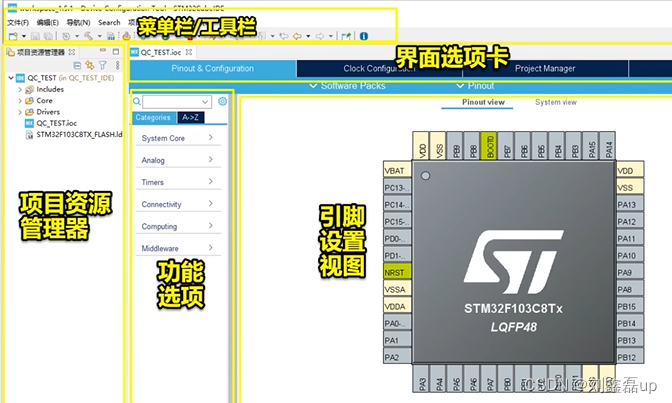The image size is (672, 403).
Task: Click the Save toolbar icon
Action: point(36,36)
